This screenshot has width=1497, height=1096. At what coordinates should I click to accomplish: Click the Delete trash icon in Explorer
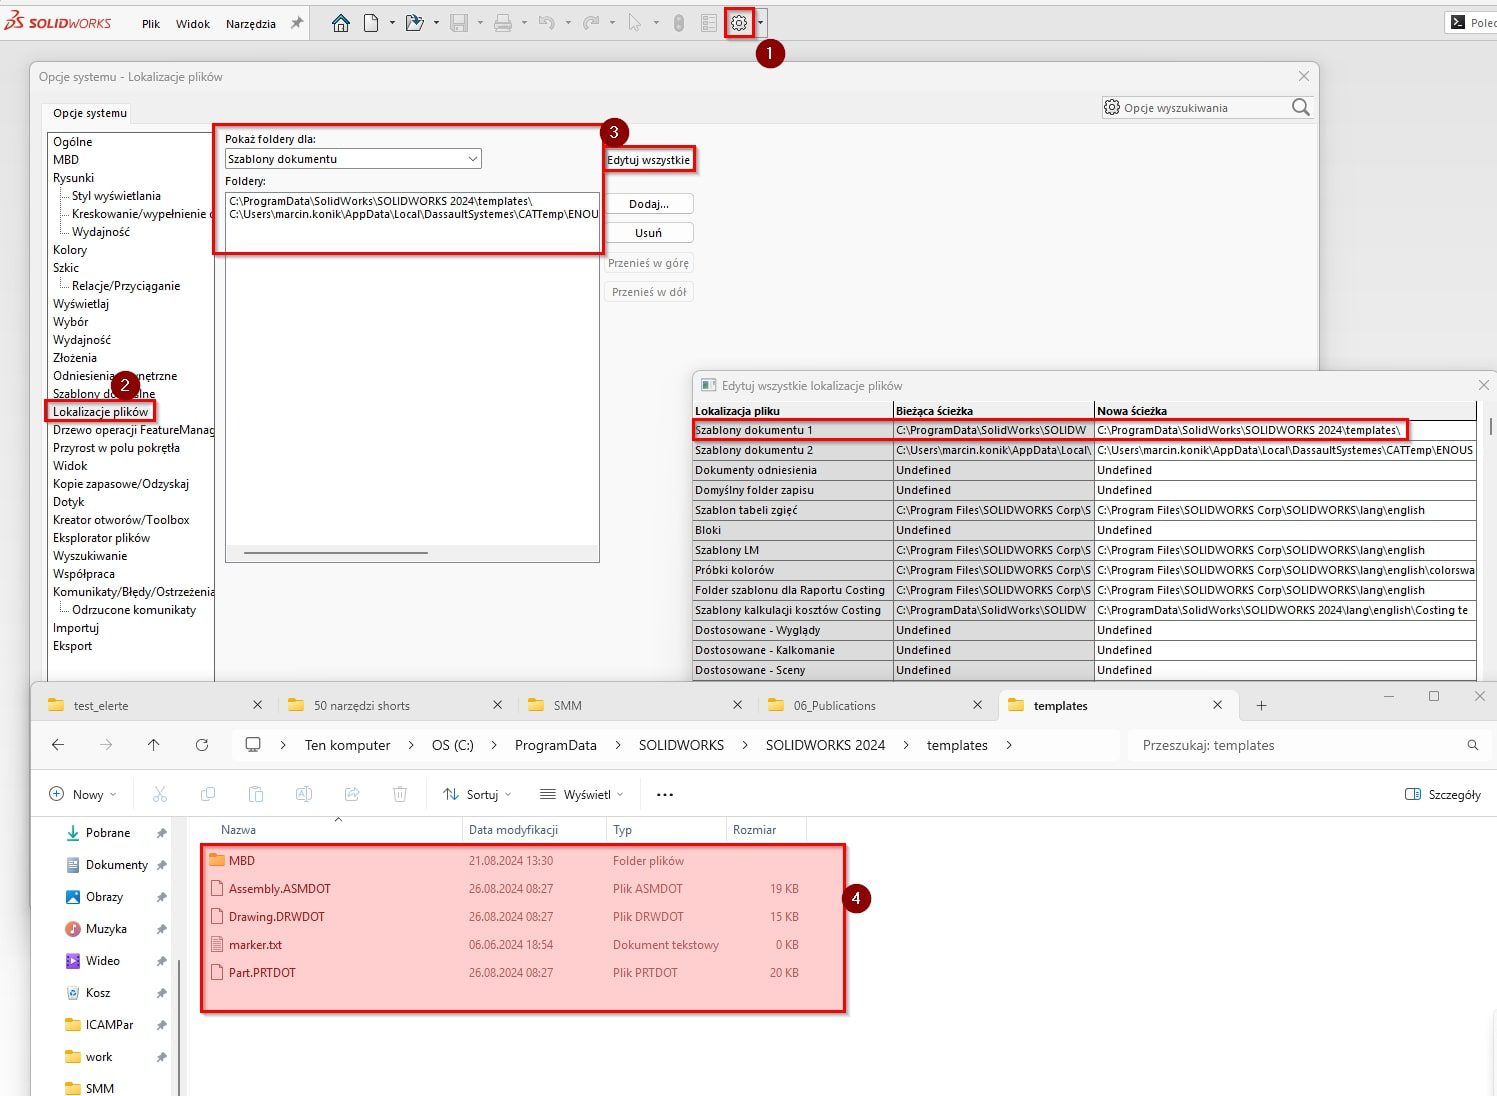(x=400, y=794)
